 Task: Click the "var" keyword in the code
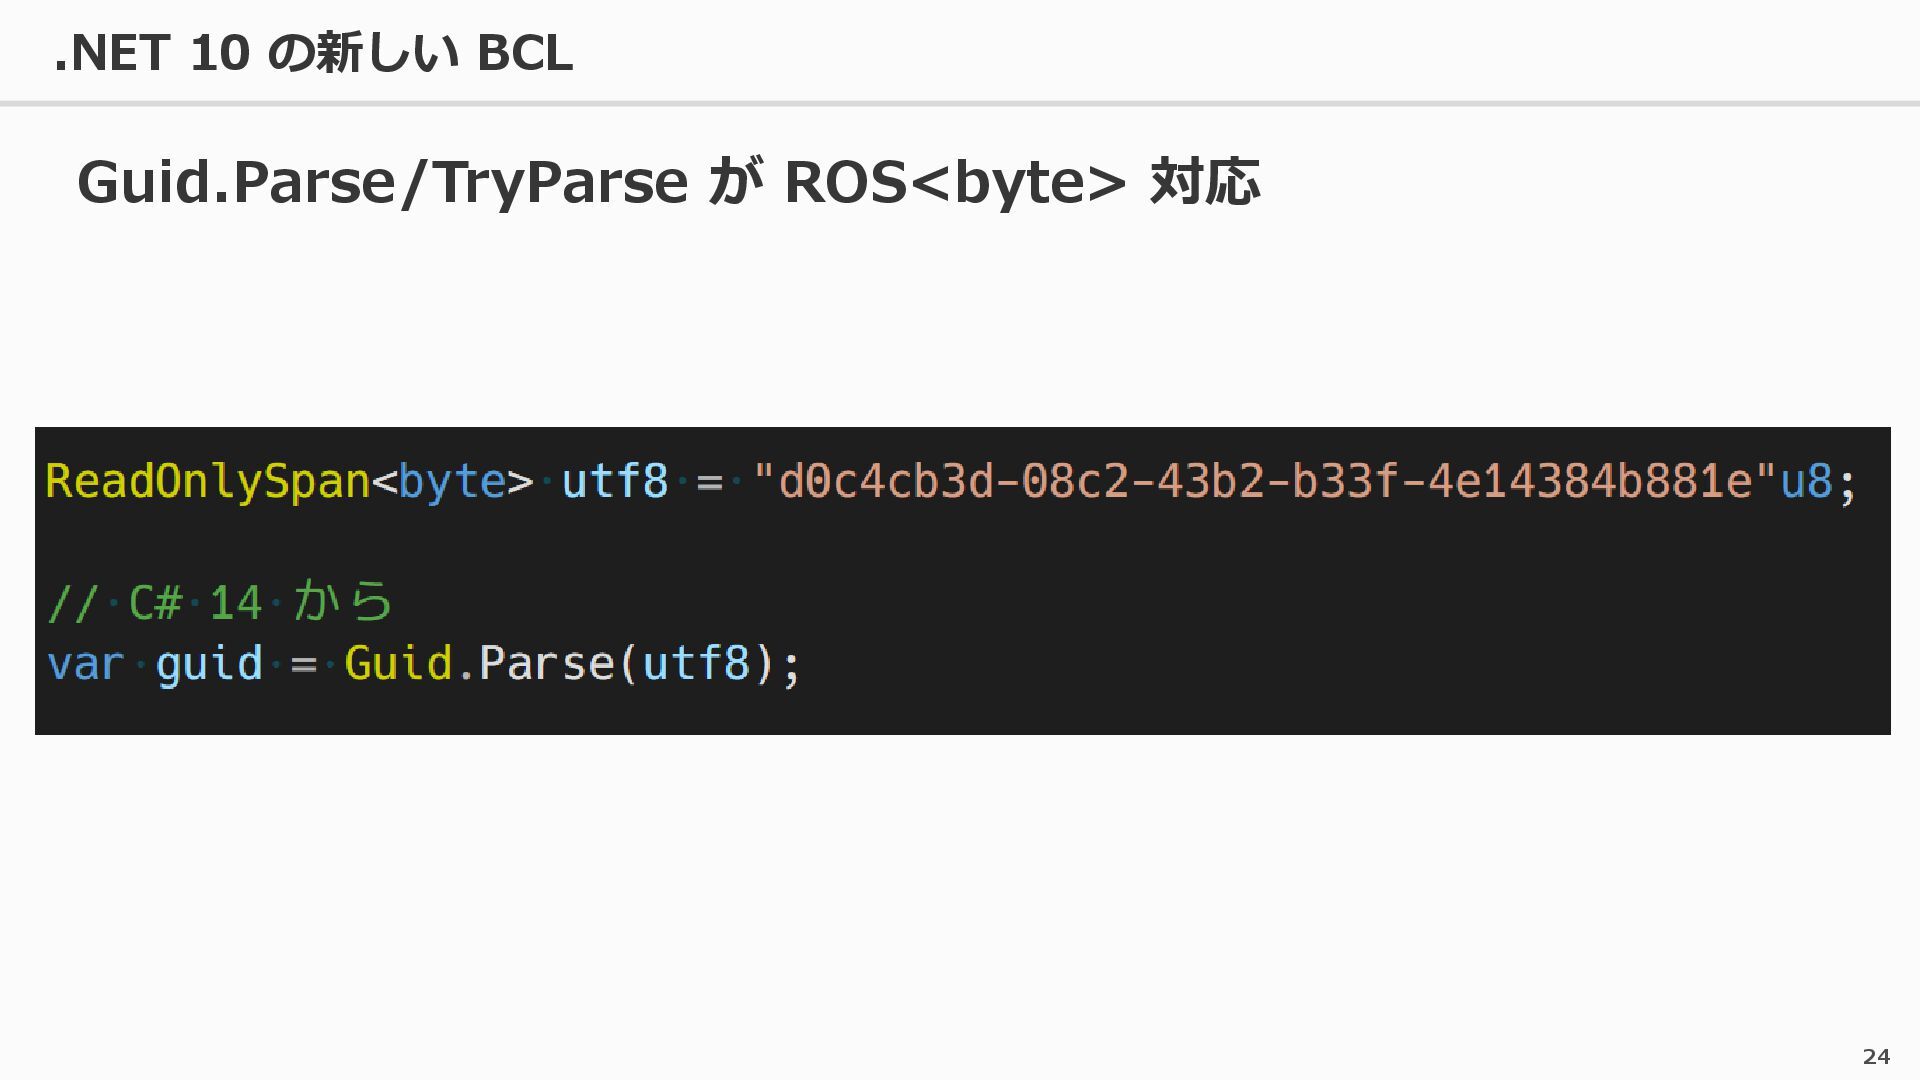click(85, 664)
